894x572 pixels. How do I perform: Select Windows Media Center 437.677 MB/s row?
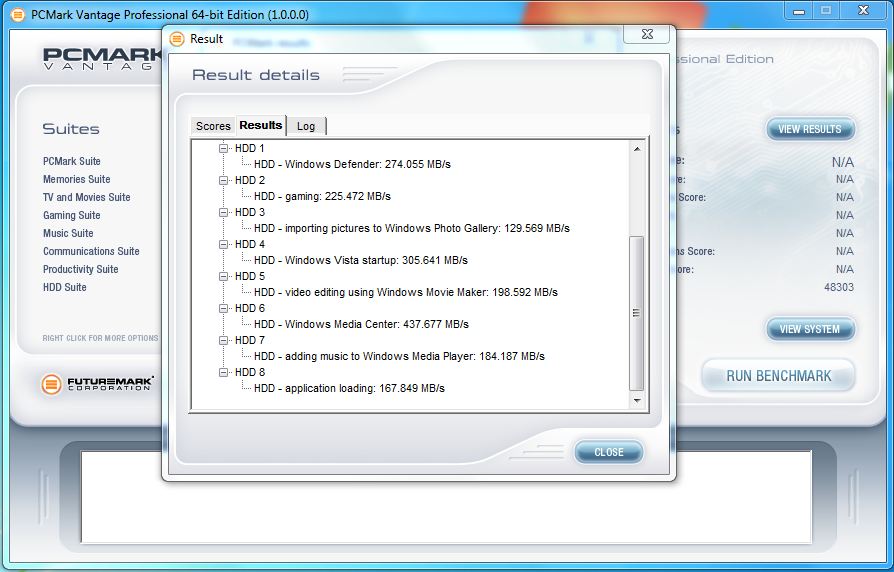tap(361, 324)
